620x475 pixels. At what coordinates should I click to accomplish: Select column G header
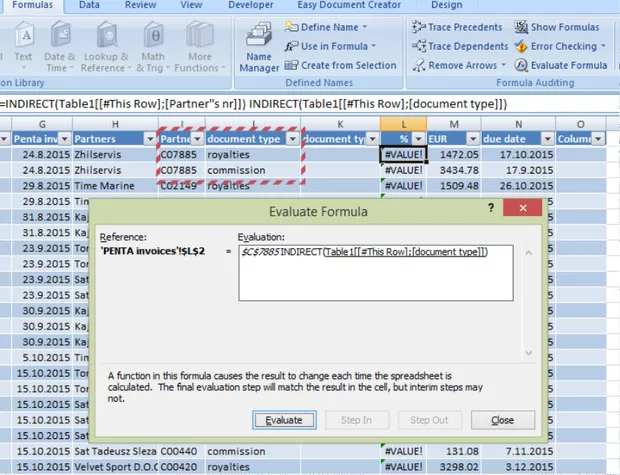pos(42,124)
